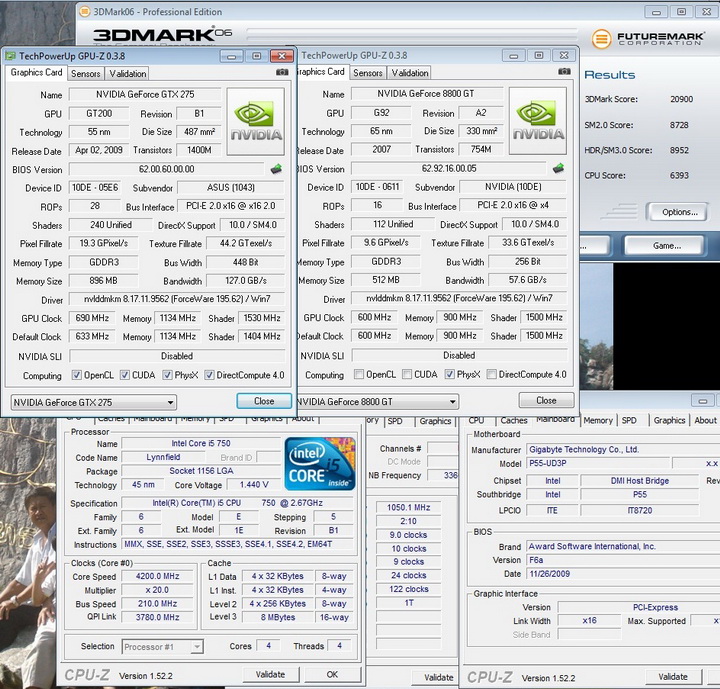Open SPD tab in right CPU-Z window
The height and width of the screenshot is (689, 720).
click(629, 420)
